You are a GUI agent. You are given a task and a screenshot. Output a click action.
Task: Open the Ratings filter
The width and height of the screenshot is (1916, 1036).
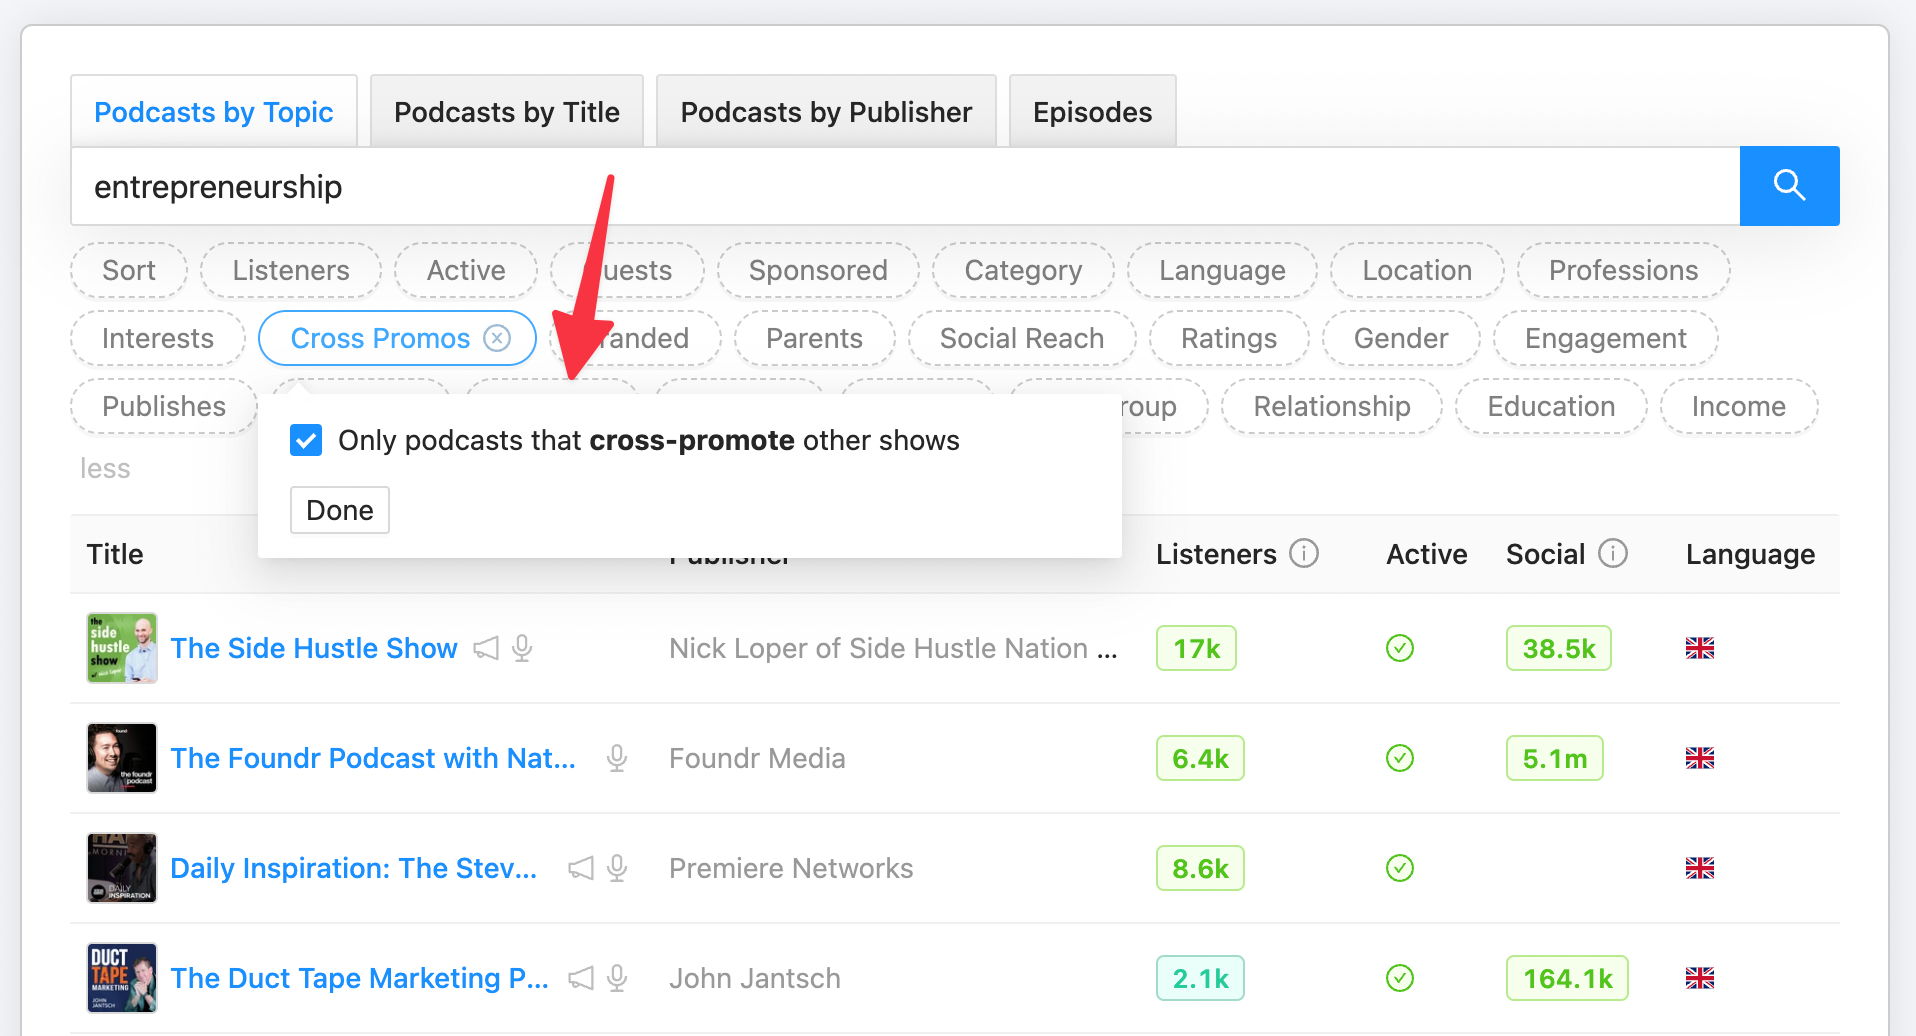(1229, 338)
